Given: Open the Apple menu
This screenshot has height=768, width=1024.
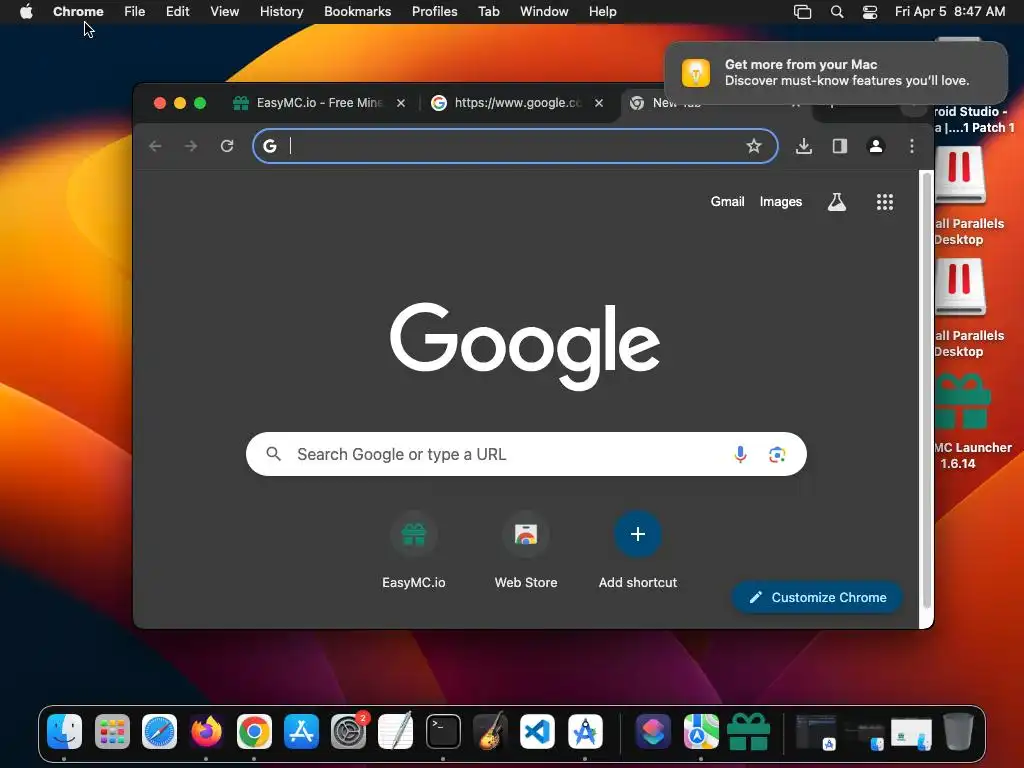Looking at the screenshot, I should click(x=26, y=12).
